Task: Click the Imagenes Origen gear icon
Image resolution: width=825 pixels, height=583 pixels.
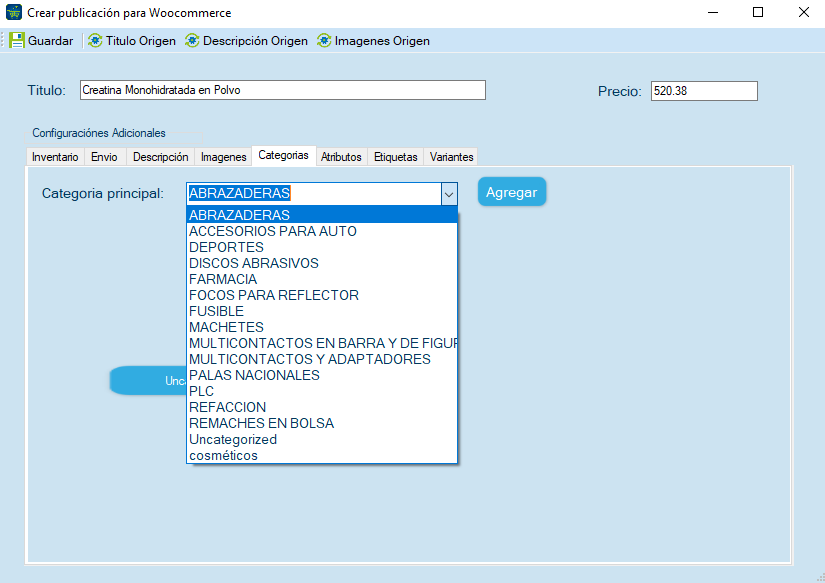Action: [324, 41]
